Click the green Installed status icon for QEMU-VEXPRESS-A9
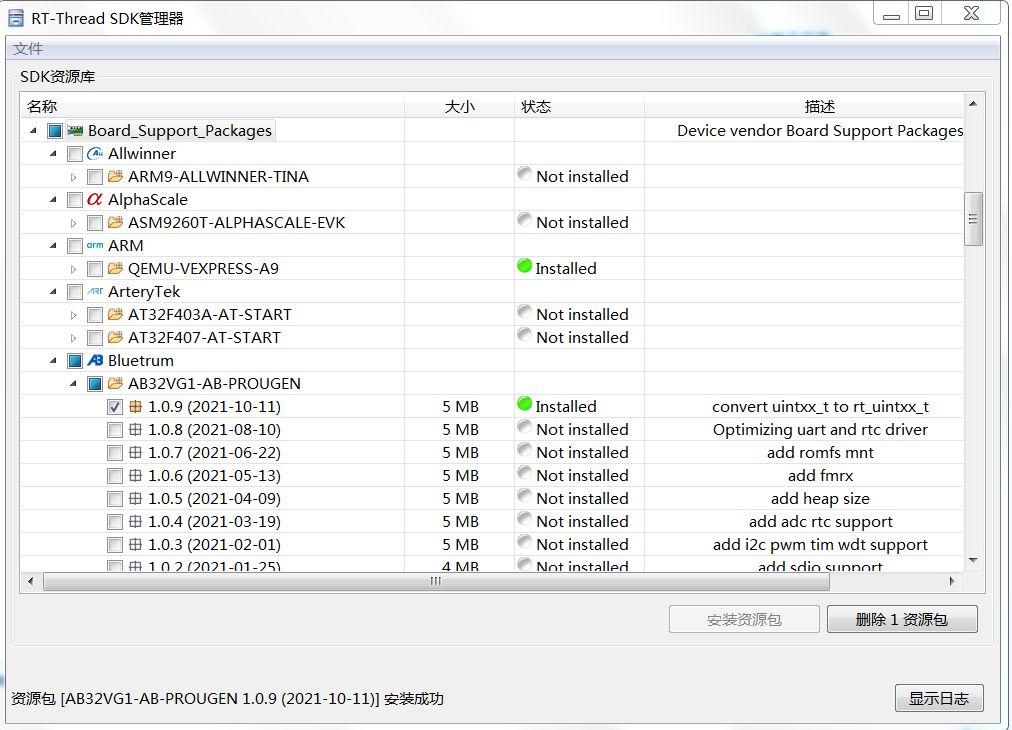 point(525,266)
